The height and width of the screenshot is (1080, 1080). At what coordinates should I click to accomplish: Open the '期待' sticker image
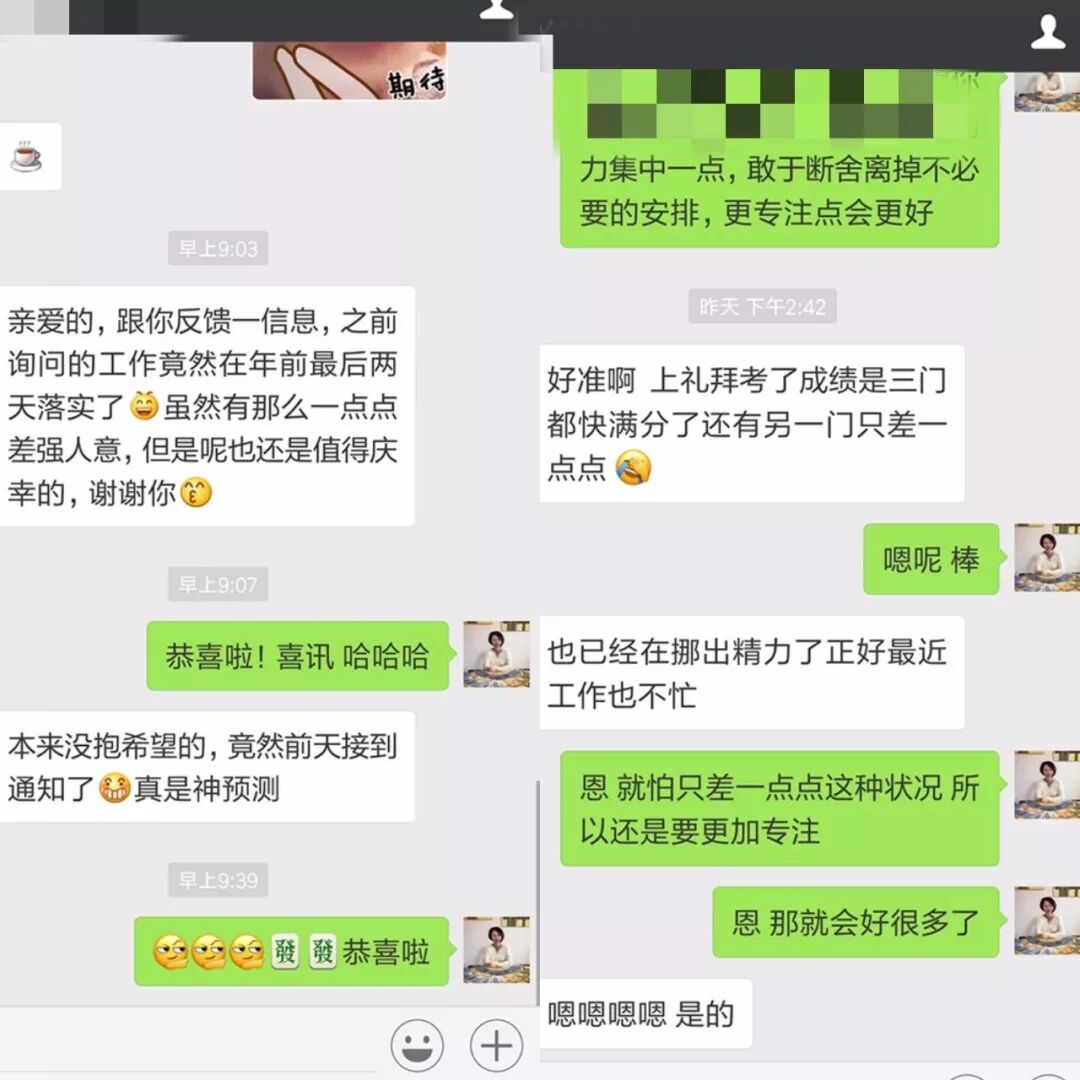(x=349, y=70)
